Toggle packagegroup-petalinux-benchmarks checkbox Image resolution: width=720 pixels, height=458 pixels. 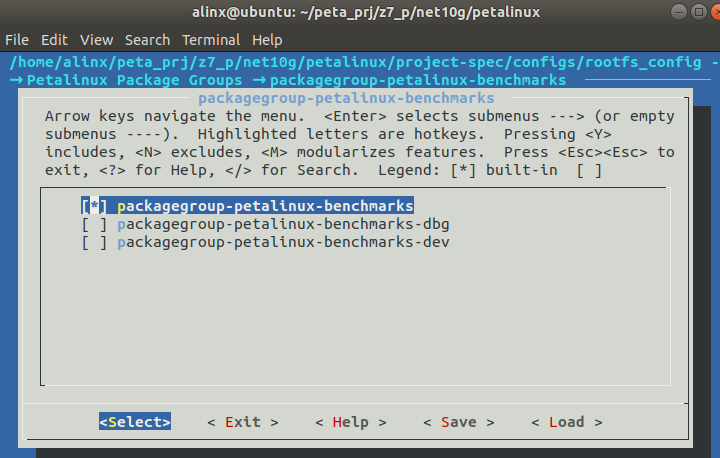94,206
